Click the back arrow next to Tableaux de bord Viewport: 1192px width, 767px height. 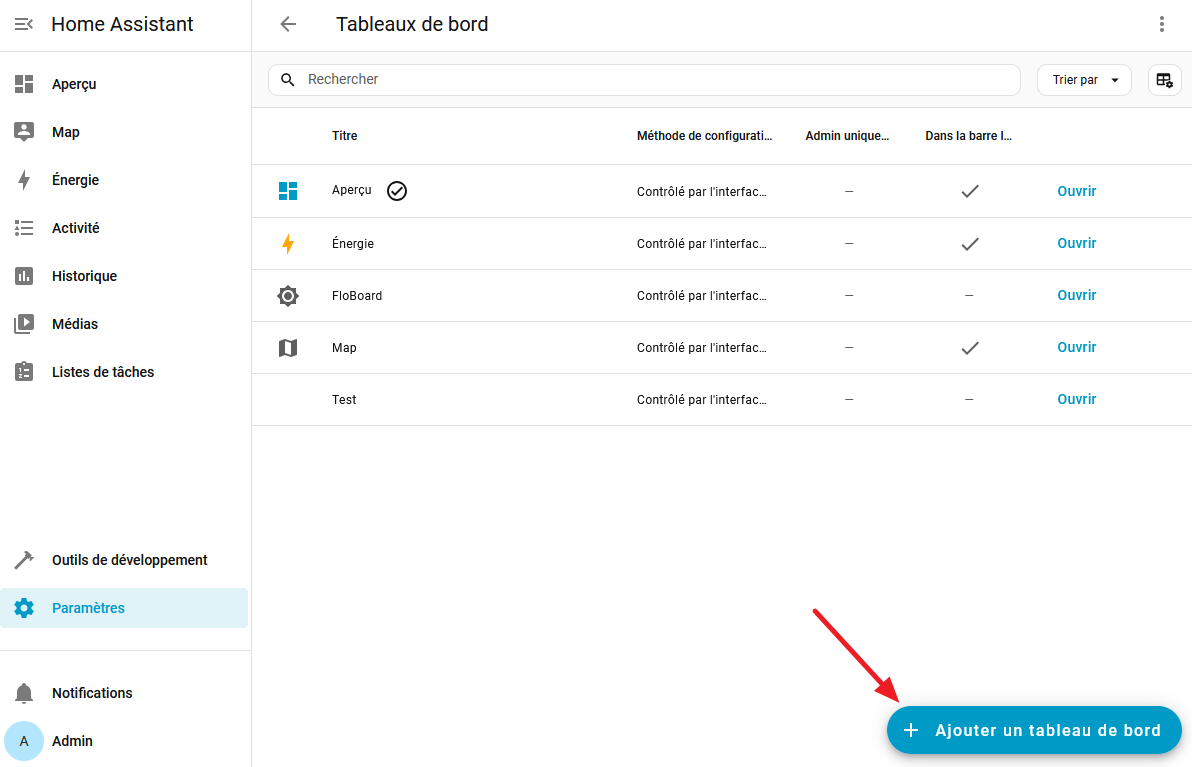click(288, 24)
